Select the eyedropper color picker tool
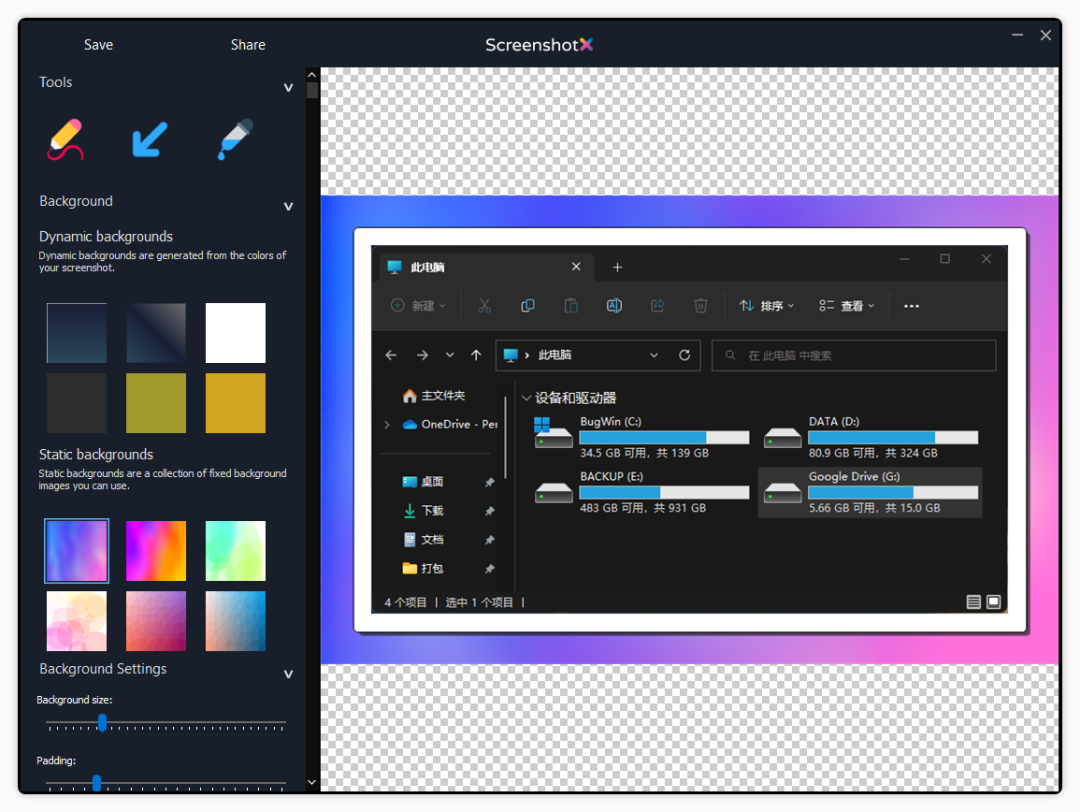Image resolution: width=1080 pixels, height=812 pixels. [x=236, y=139]
